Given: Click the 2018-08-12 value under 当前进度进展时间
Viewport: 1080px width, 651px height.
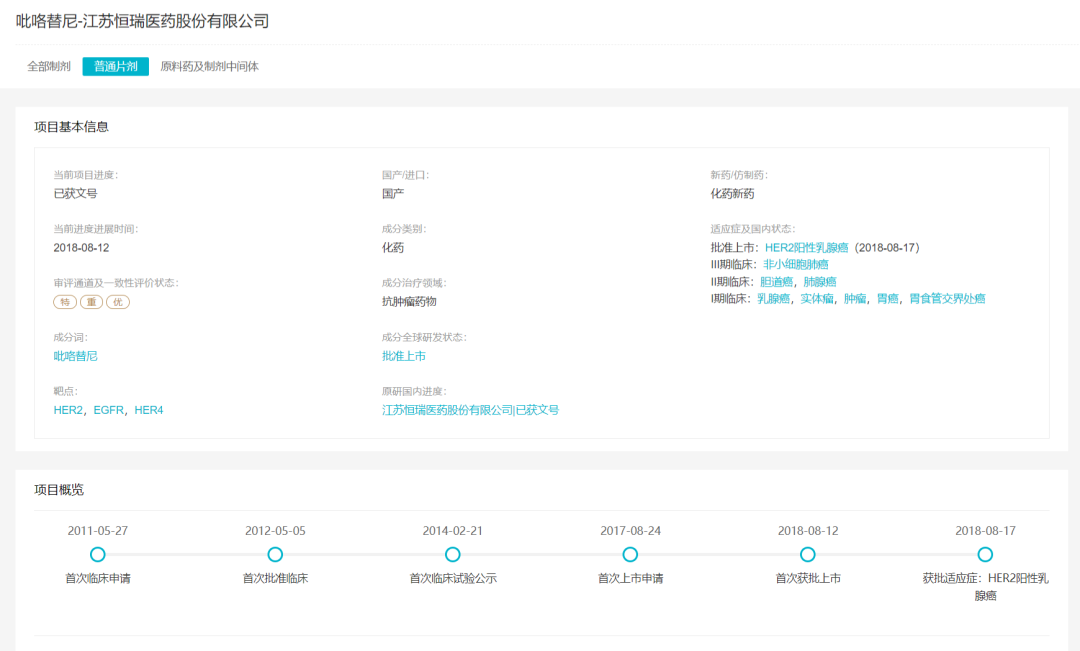Looking at the screenshot, I should pos(81,247).
